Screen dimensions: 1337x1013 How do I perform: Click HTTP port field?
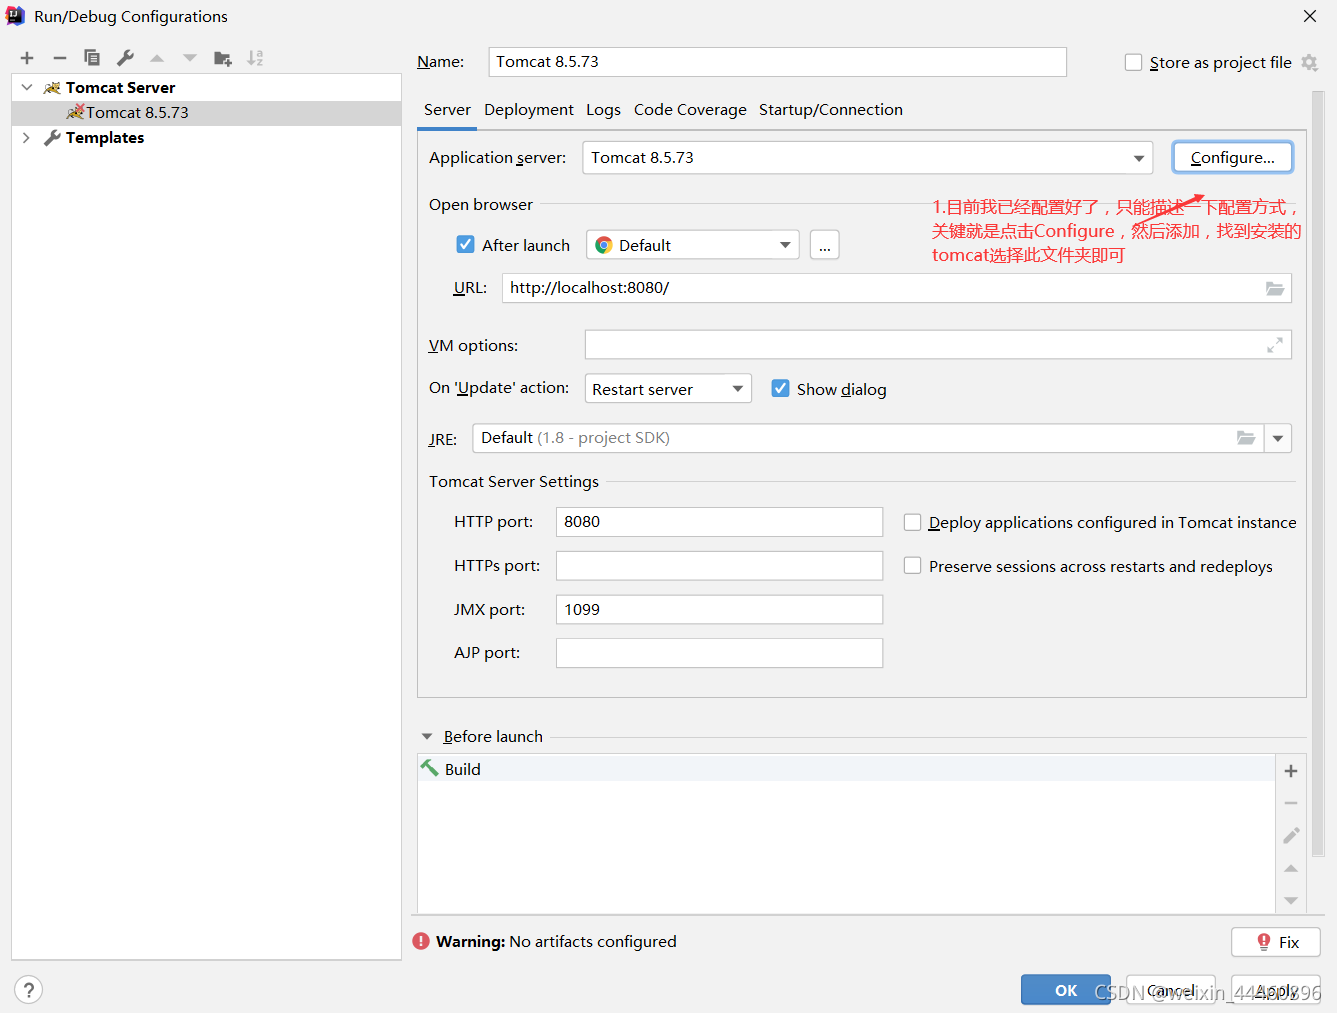tap(719, 522)
